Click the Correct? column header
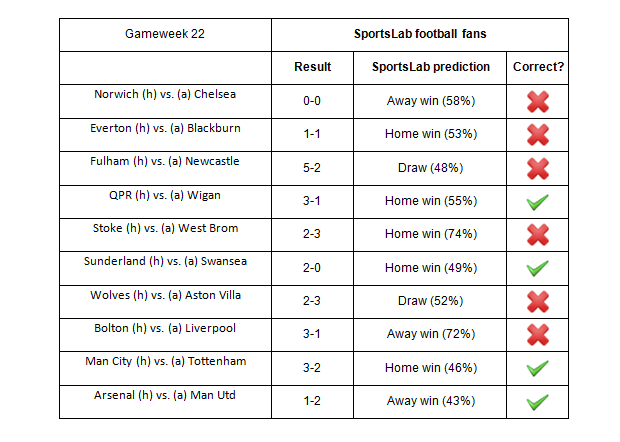The image size is (620, 442). (537, 67)
